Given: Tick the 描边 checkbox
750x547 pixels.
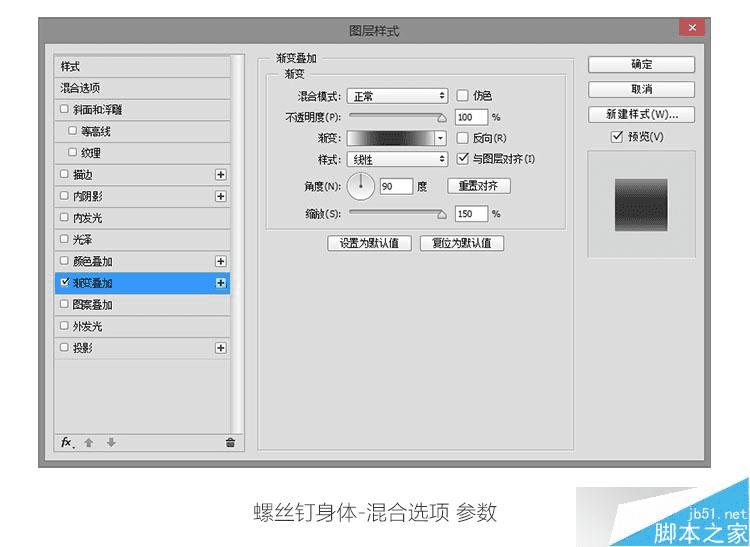Looking at the screenshot, I should (64, 174).
